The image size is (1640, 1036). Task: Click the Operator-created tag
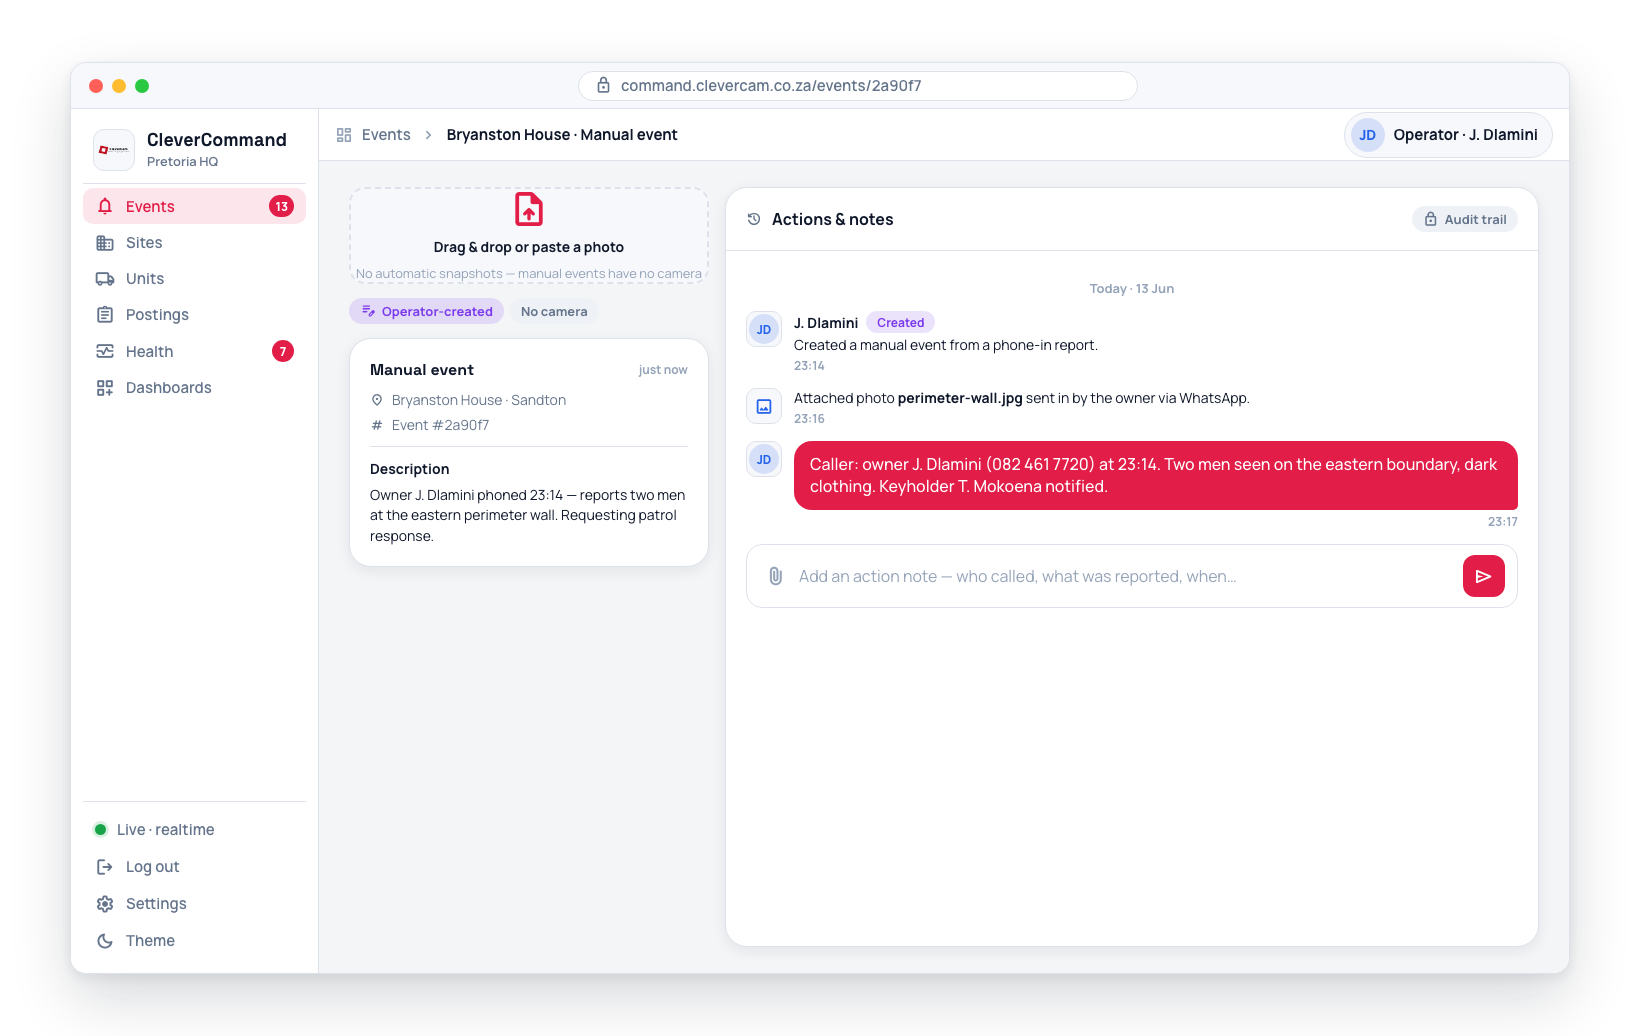[x=427, y=311]
